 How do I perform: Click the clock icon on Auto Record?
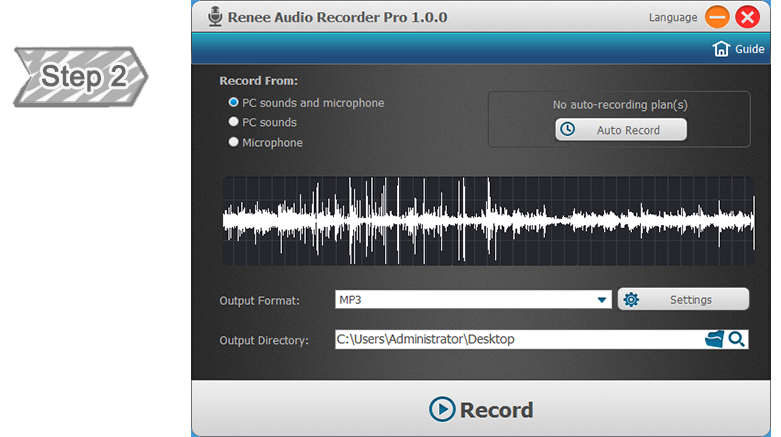tap(568, 130)
